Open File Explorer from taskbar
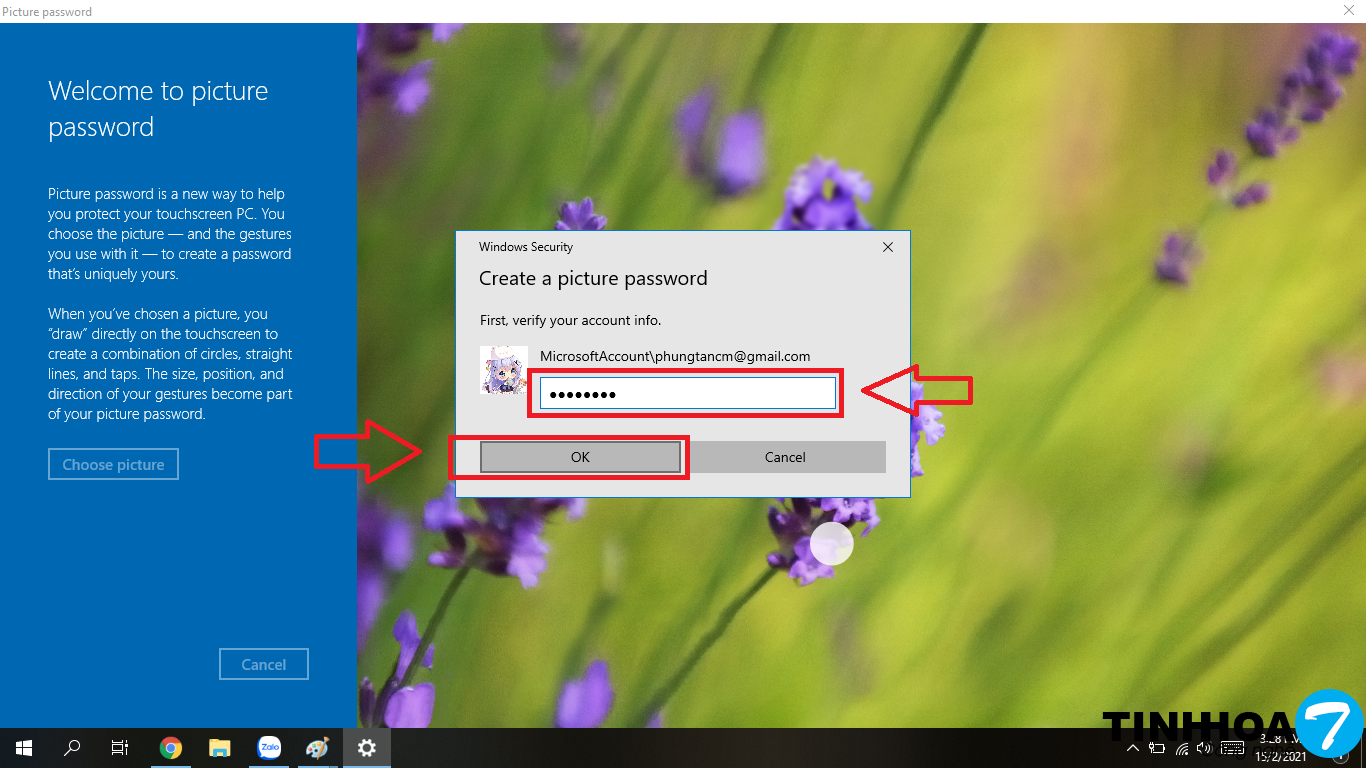This screenshot has width=1366, height=768. [x=220, y=748]
